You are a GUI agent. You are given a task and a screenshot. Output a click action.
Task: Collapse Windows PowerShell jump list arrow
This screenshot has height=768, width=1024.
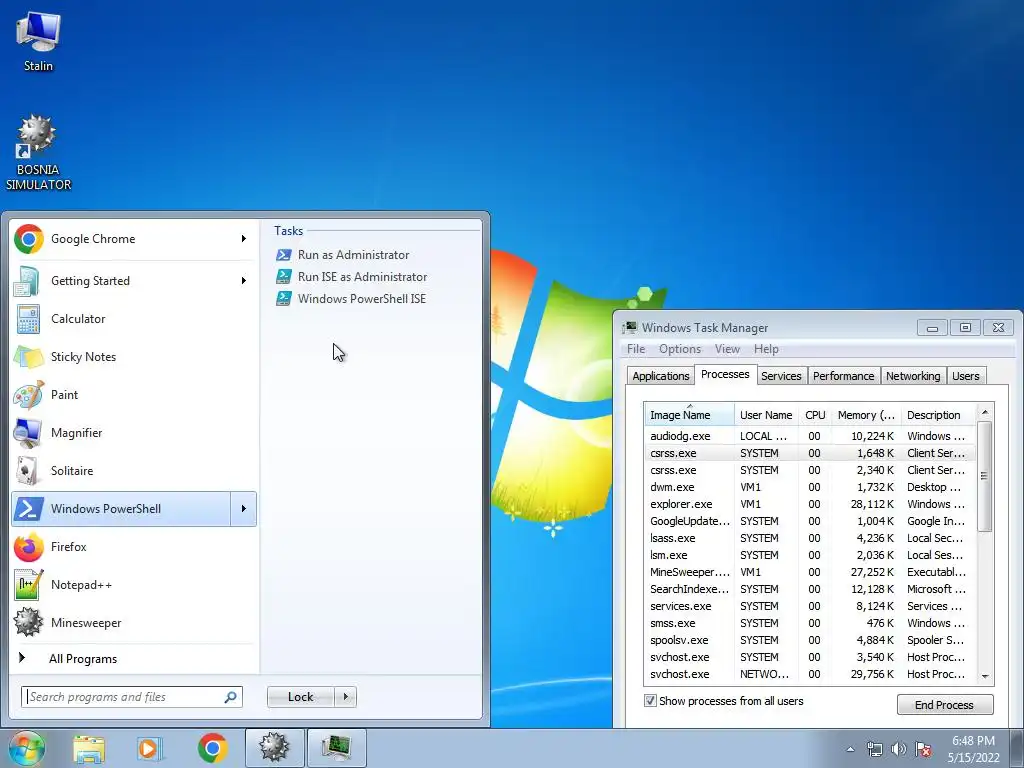click(244, 509)
